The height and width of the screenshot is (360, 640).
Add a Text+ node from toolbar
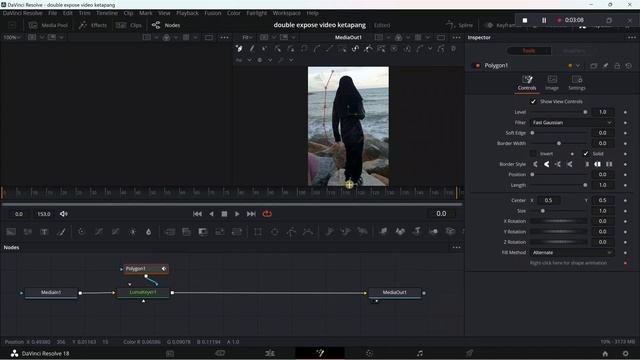[x=44, y=232]
